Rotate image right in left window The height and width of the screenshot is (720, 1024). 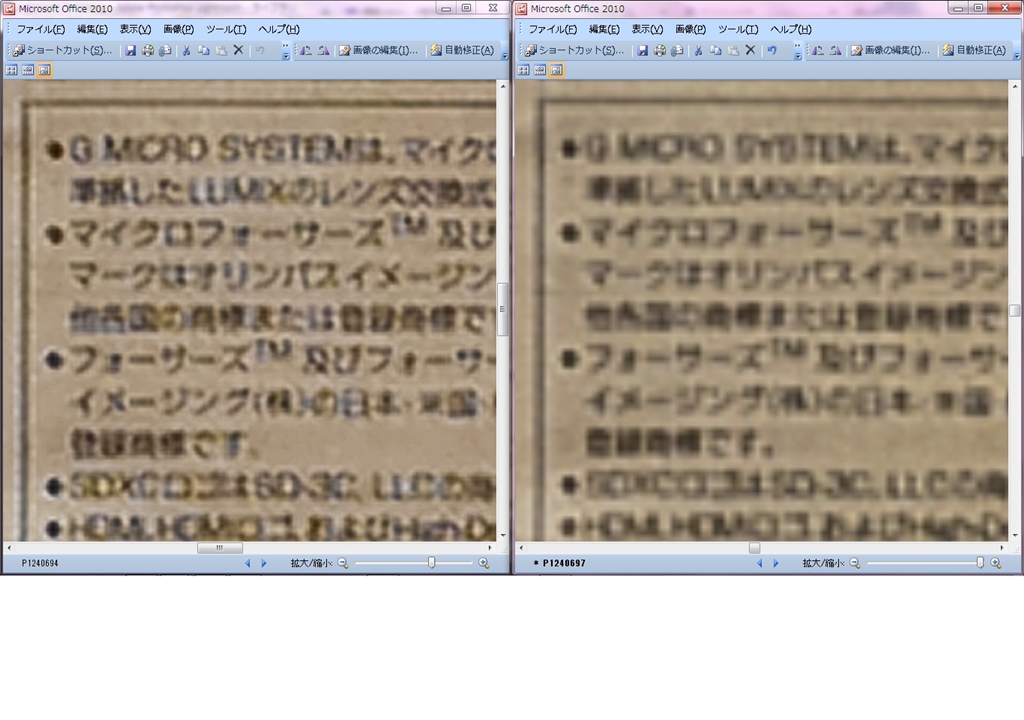coord(323,50)
